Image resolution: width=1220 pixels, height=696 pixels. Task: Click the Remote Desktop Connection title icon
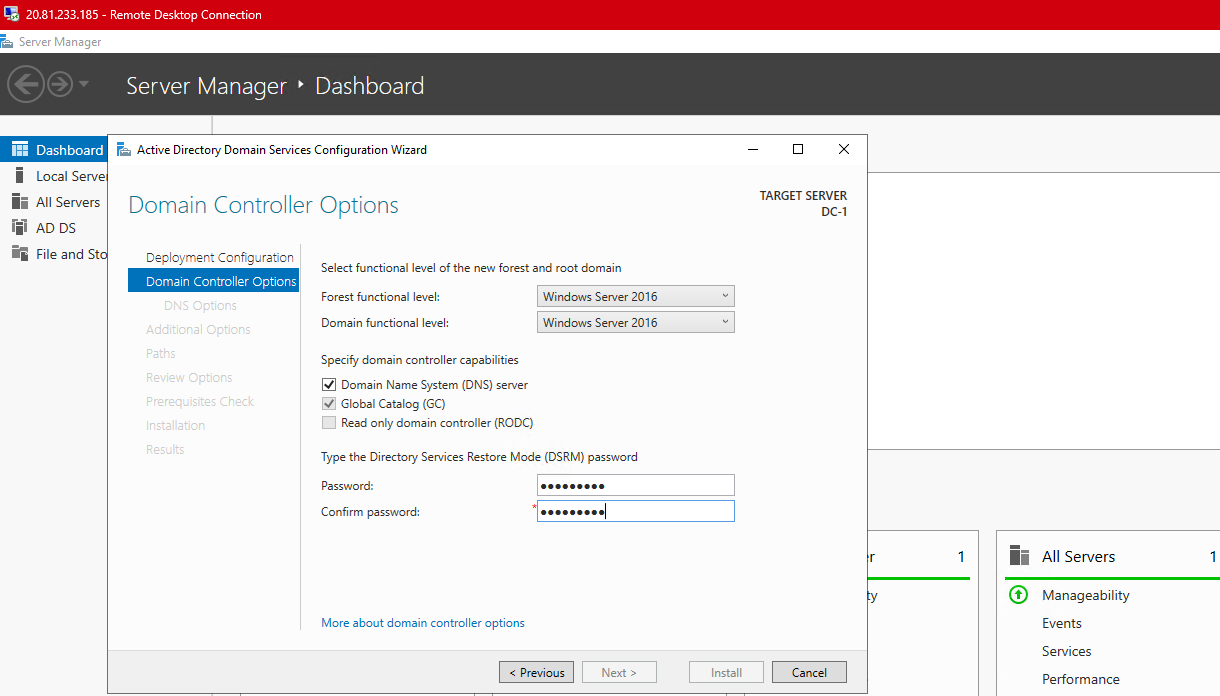[x=11, y=15]
